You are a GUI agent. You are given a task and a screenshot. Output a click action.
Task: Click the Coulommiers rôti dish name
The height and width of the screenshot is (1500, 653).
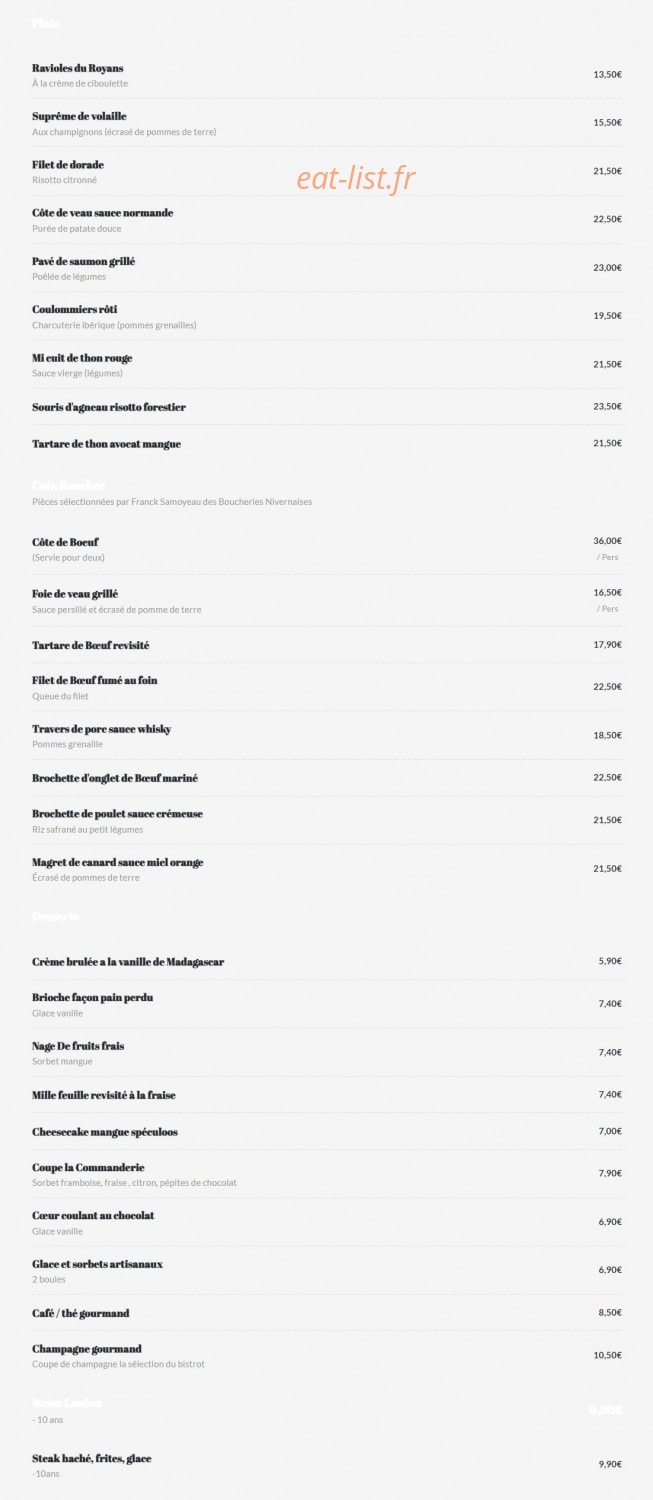[74, 310]
